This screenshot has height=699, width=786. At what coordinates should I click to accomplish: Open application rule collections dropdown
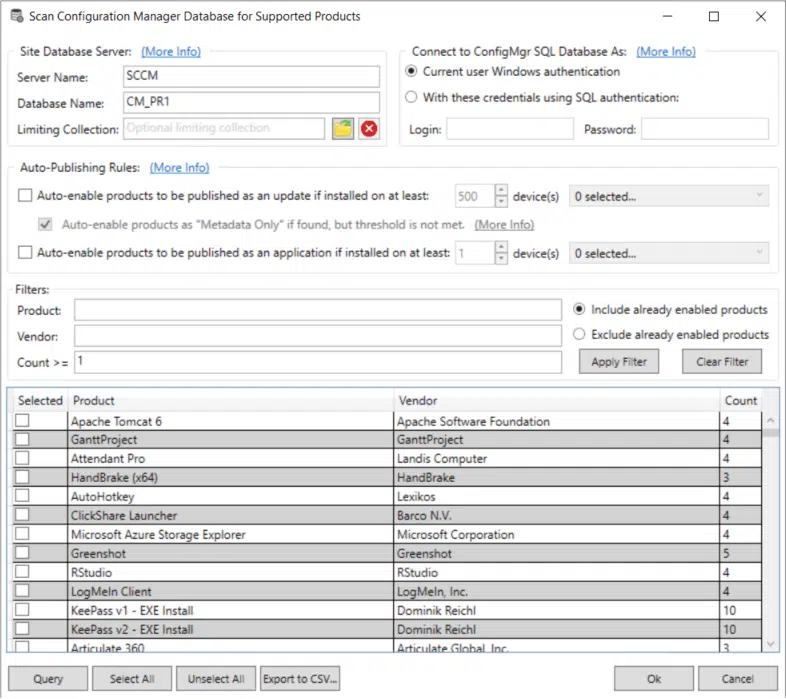669,253
